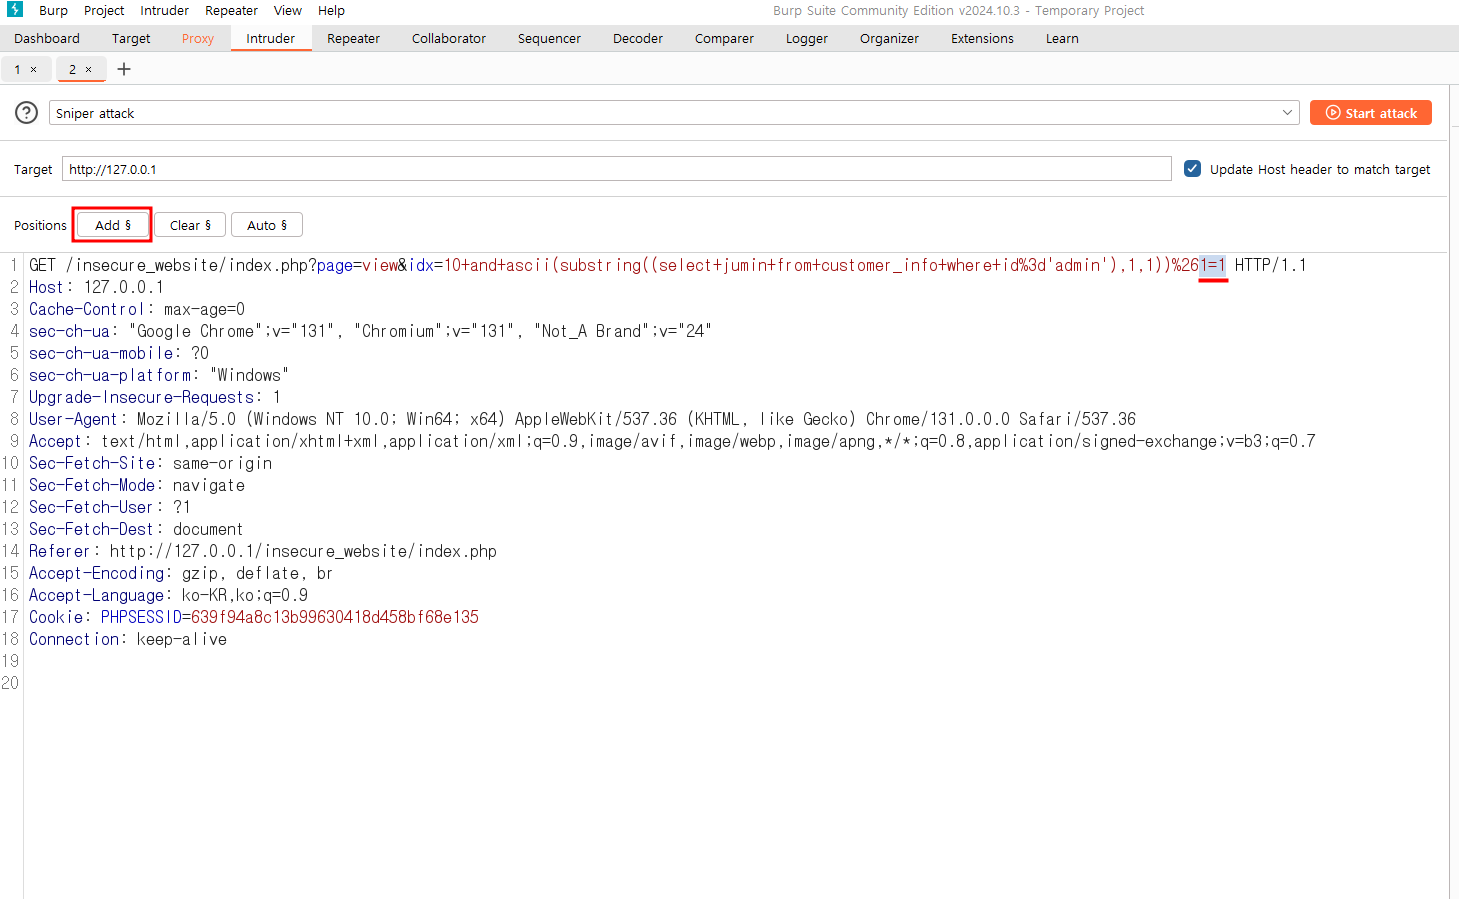
Task: Switch to the Target tab
Action: pos(131,39)
